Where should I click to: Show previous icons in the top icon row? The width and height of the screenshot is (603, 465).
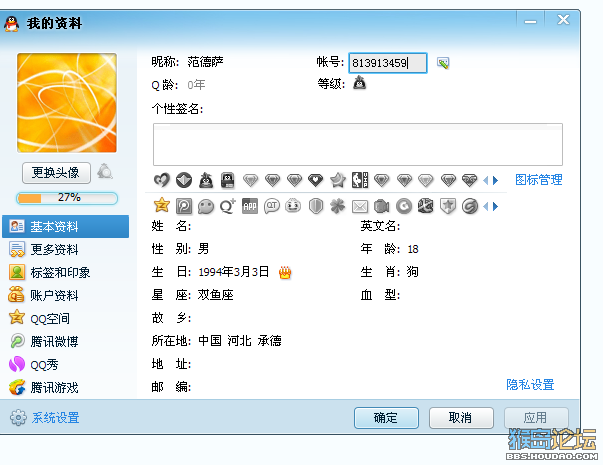click(486, 180)
